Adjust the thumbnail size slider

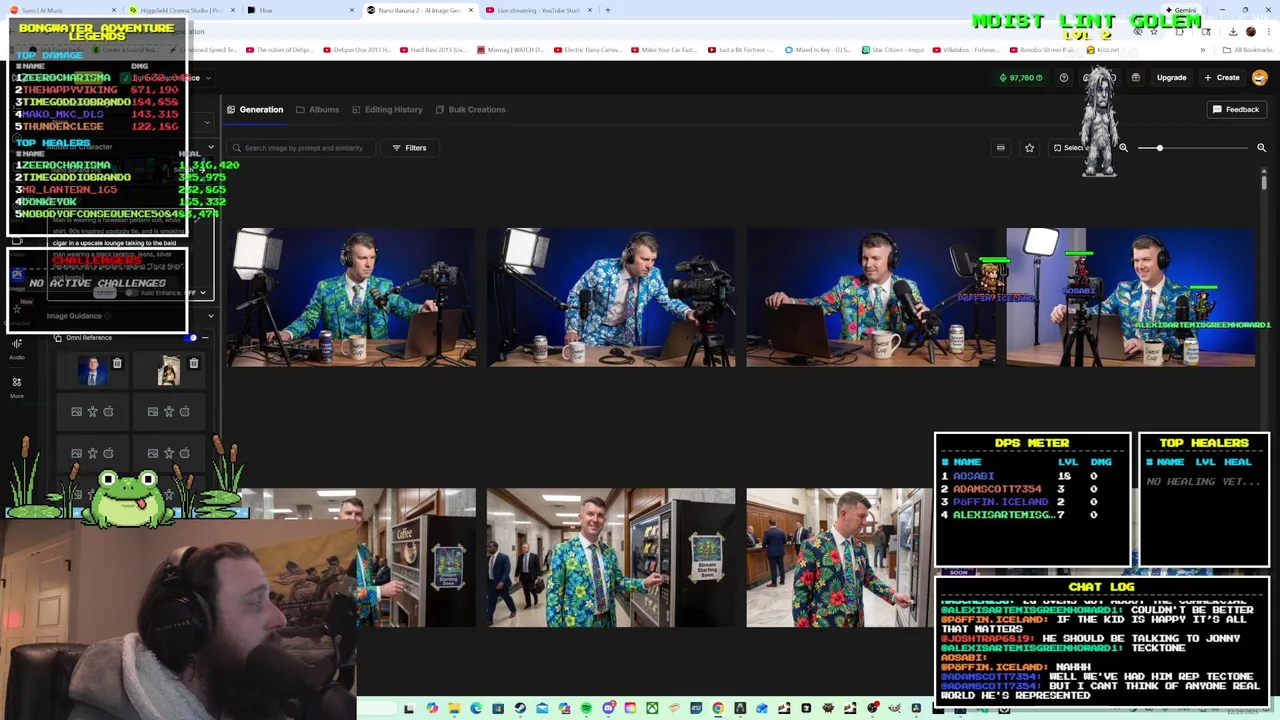click(1195, 148)
